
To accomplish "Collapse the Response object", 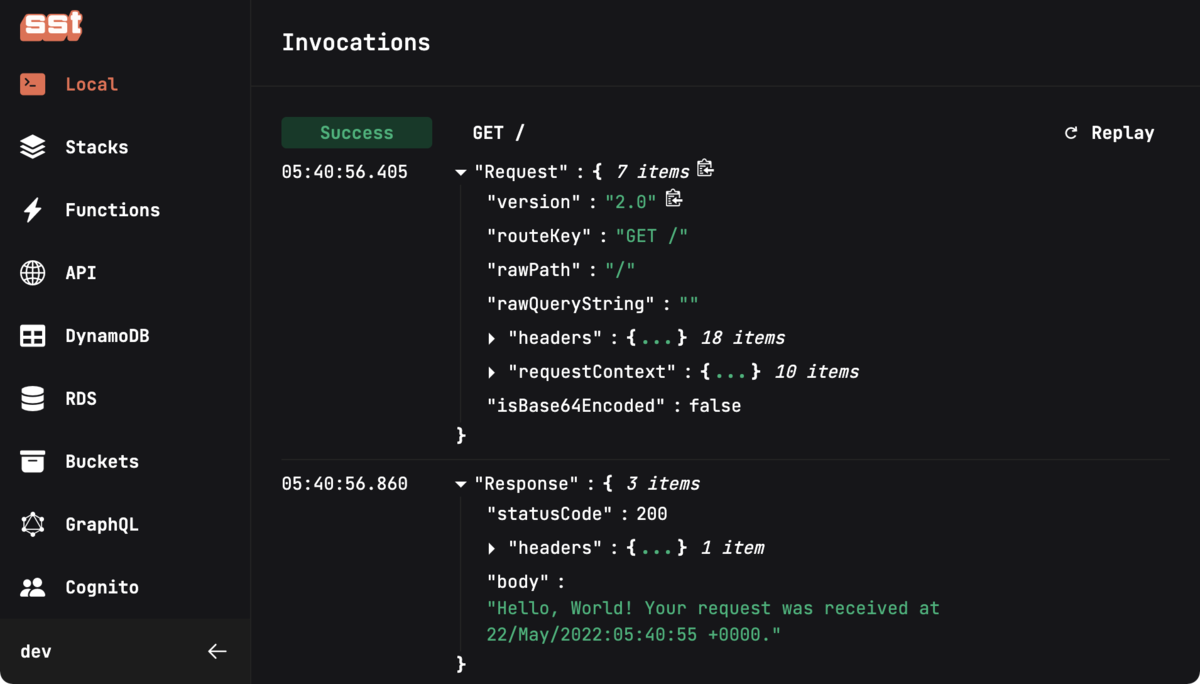I will [x=460, y=483].
